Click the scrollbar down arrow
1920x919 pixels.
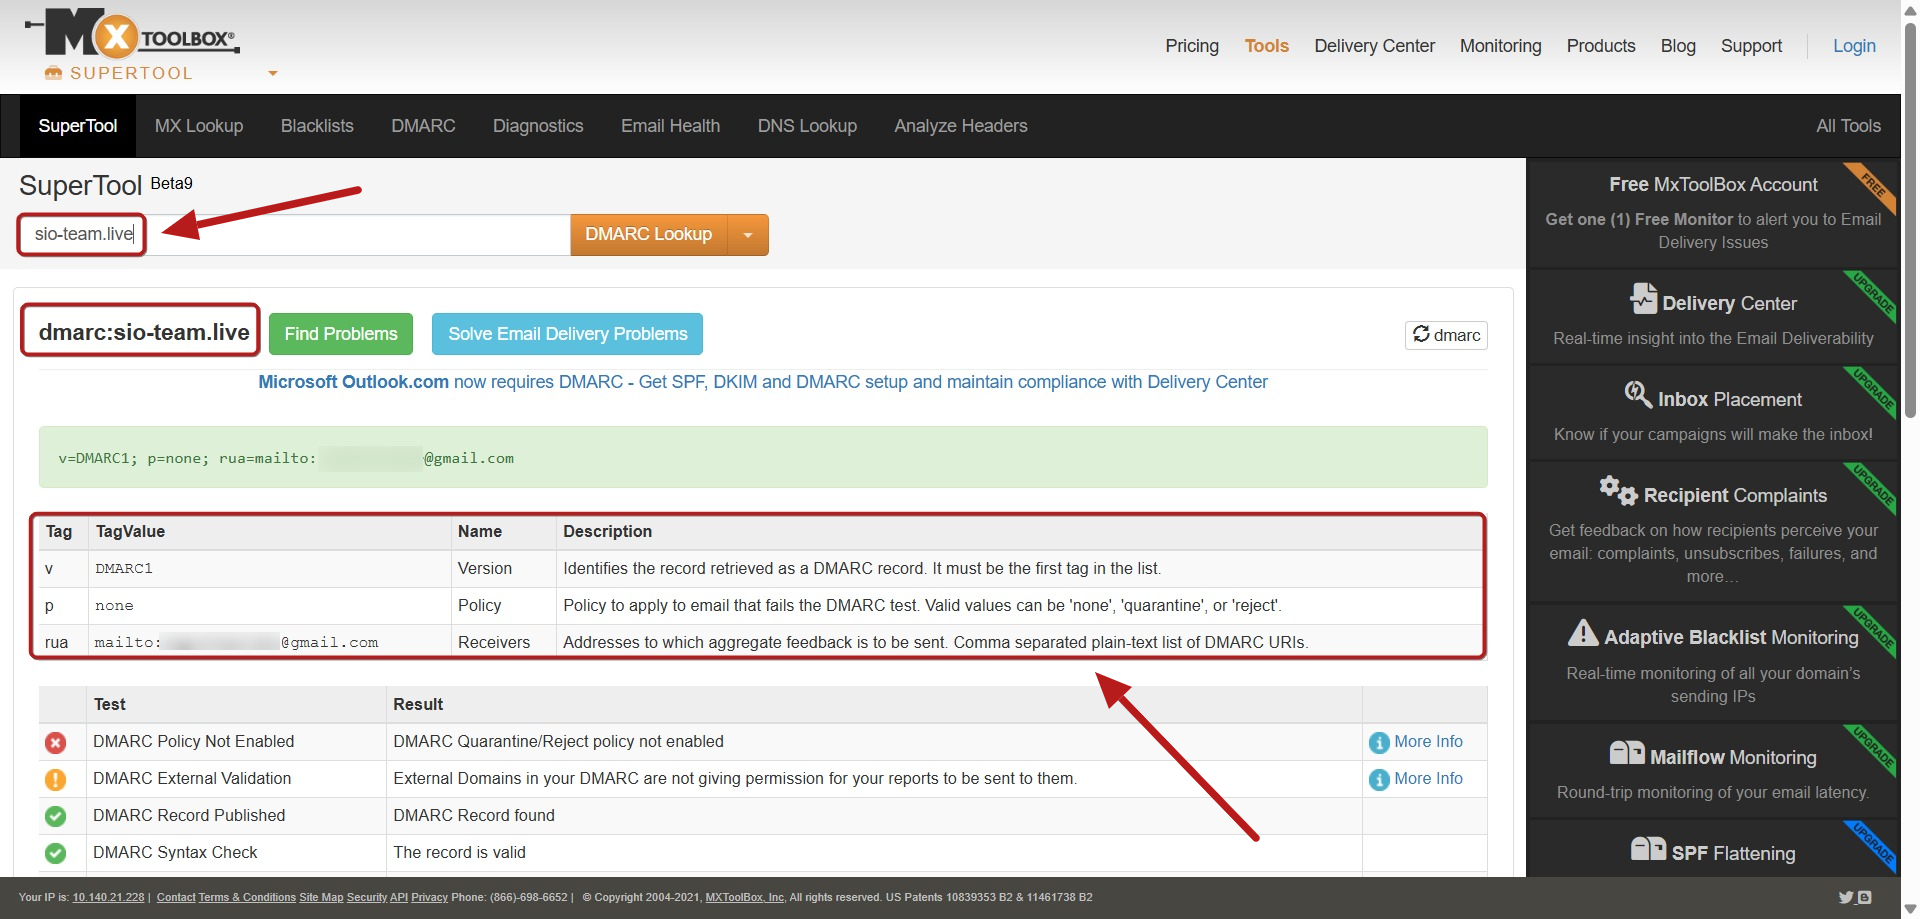pyautogui.click(x=1910, y=909)
